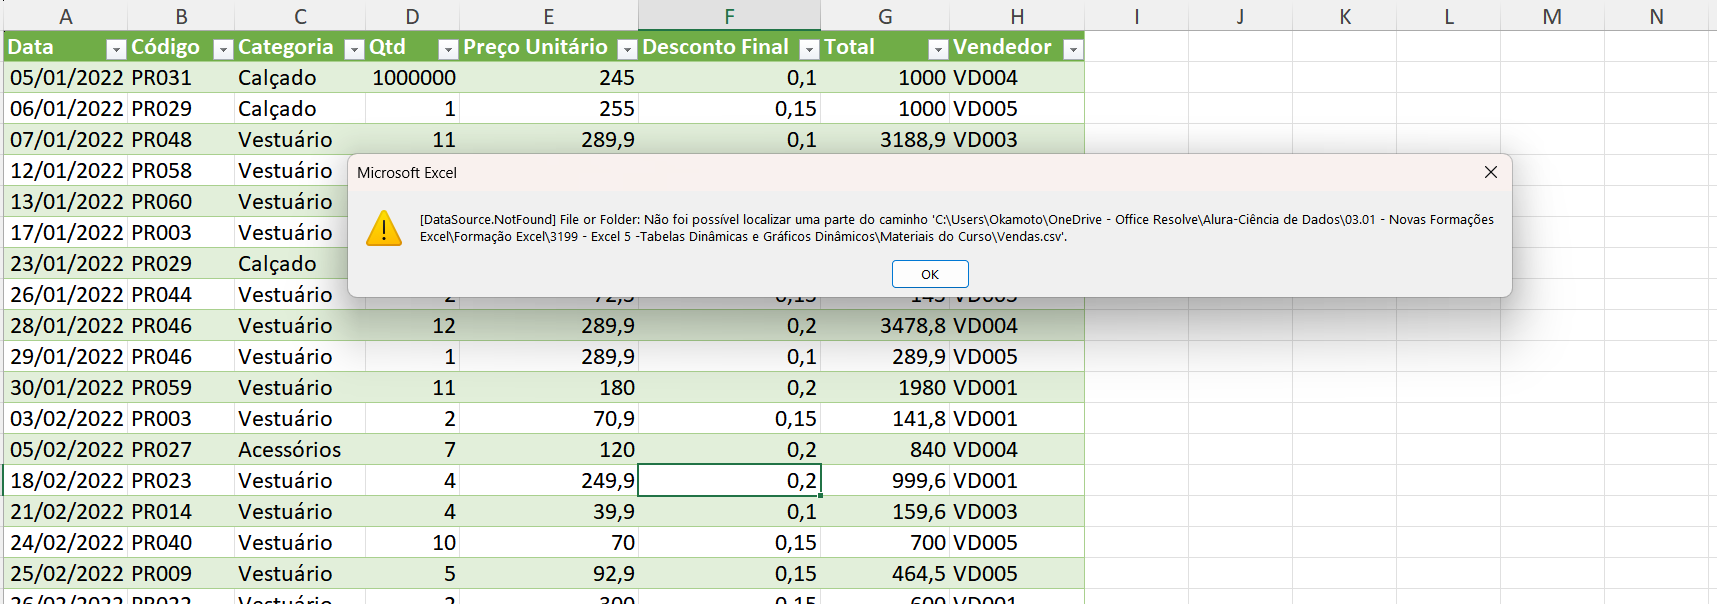Open the Qtd column filter dropdown

click(448, 49)
